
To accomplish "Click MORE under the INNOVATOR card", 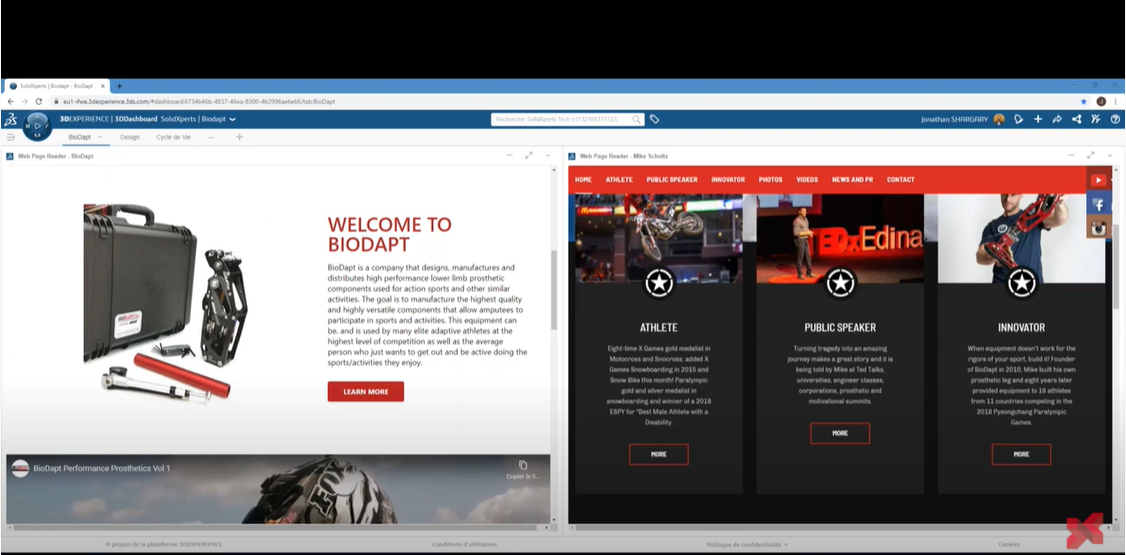I will click(x=1021, y=454).
